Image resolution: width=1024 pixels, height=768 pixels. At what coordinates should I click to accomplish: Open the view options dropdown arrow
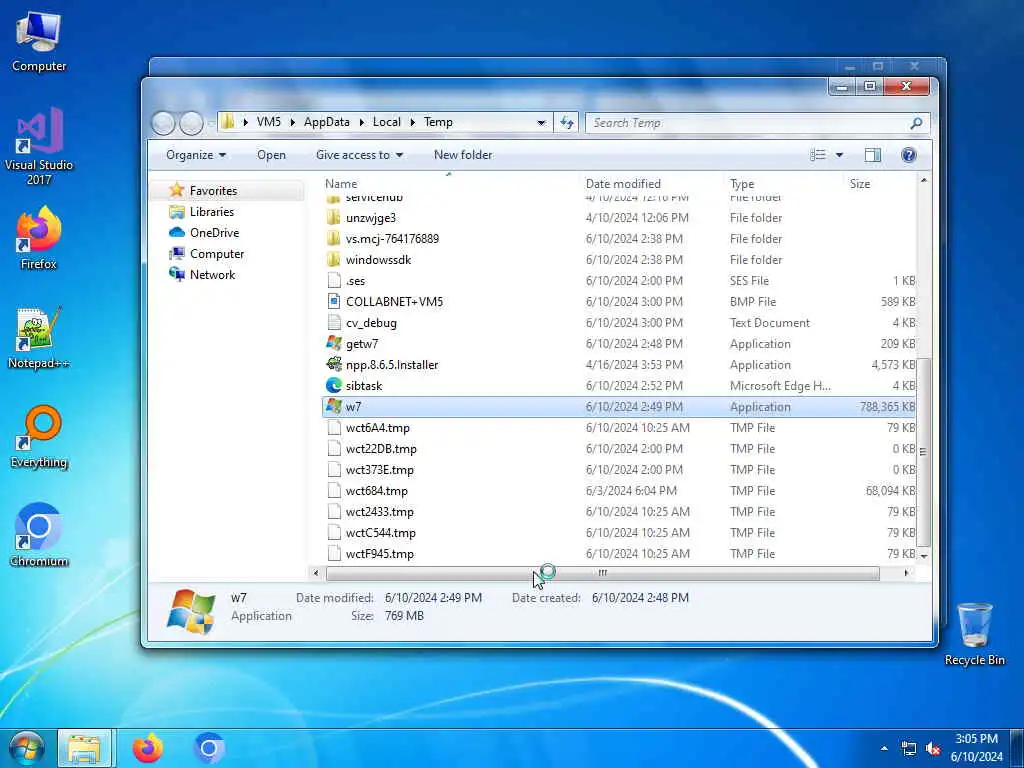(839, 155)
